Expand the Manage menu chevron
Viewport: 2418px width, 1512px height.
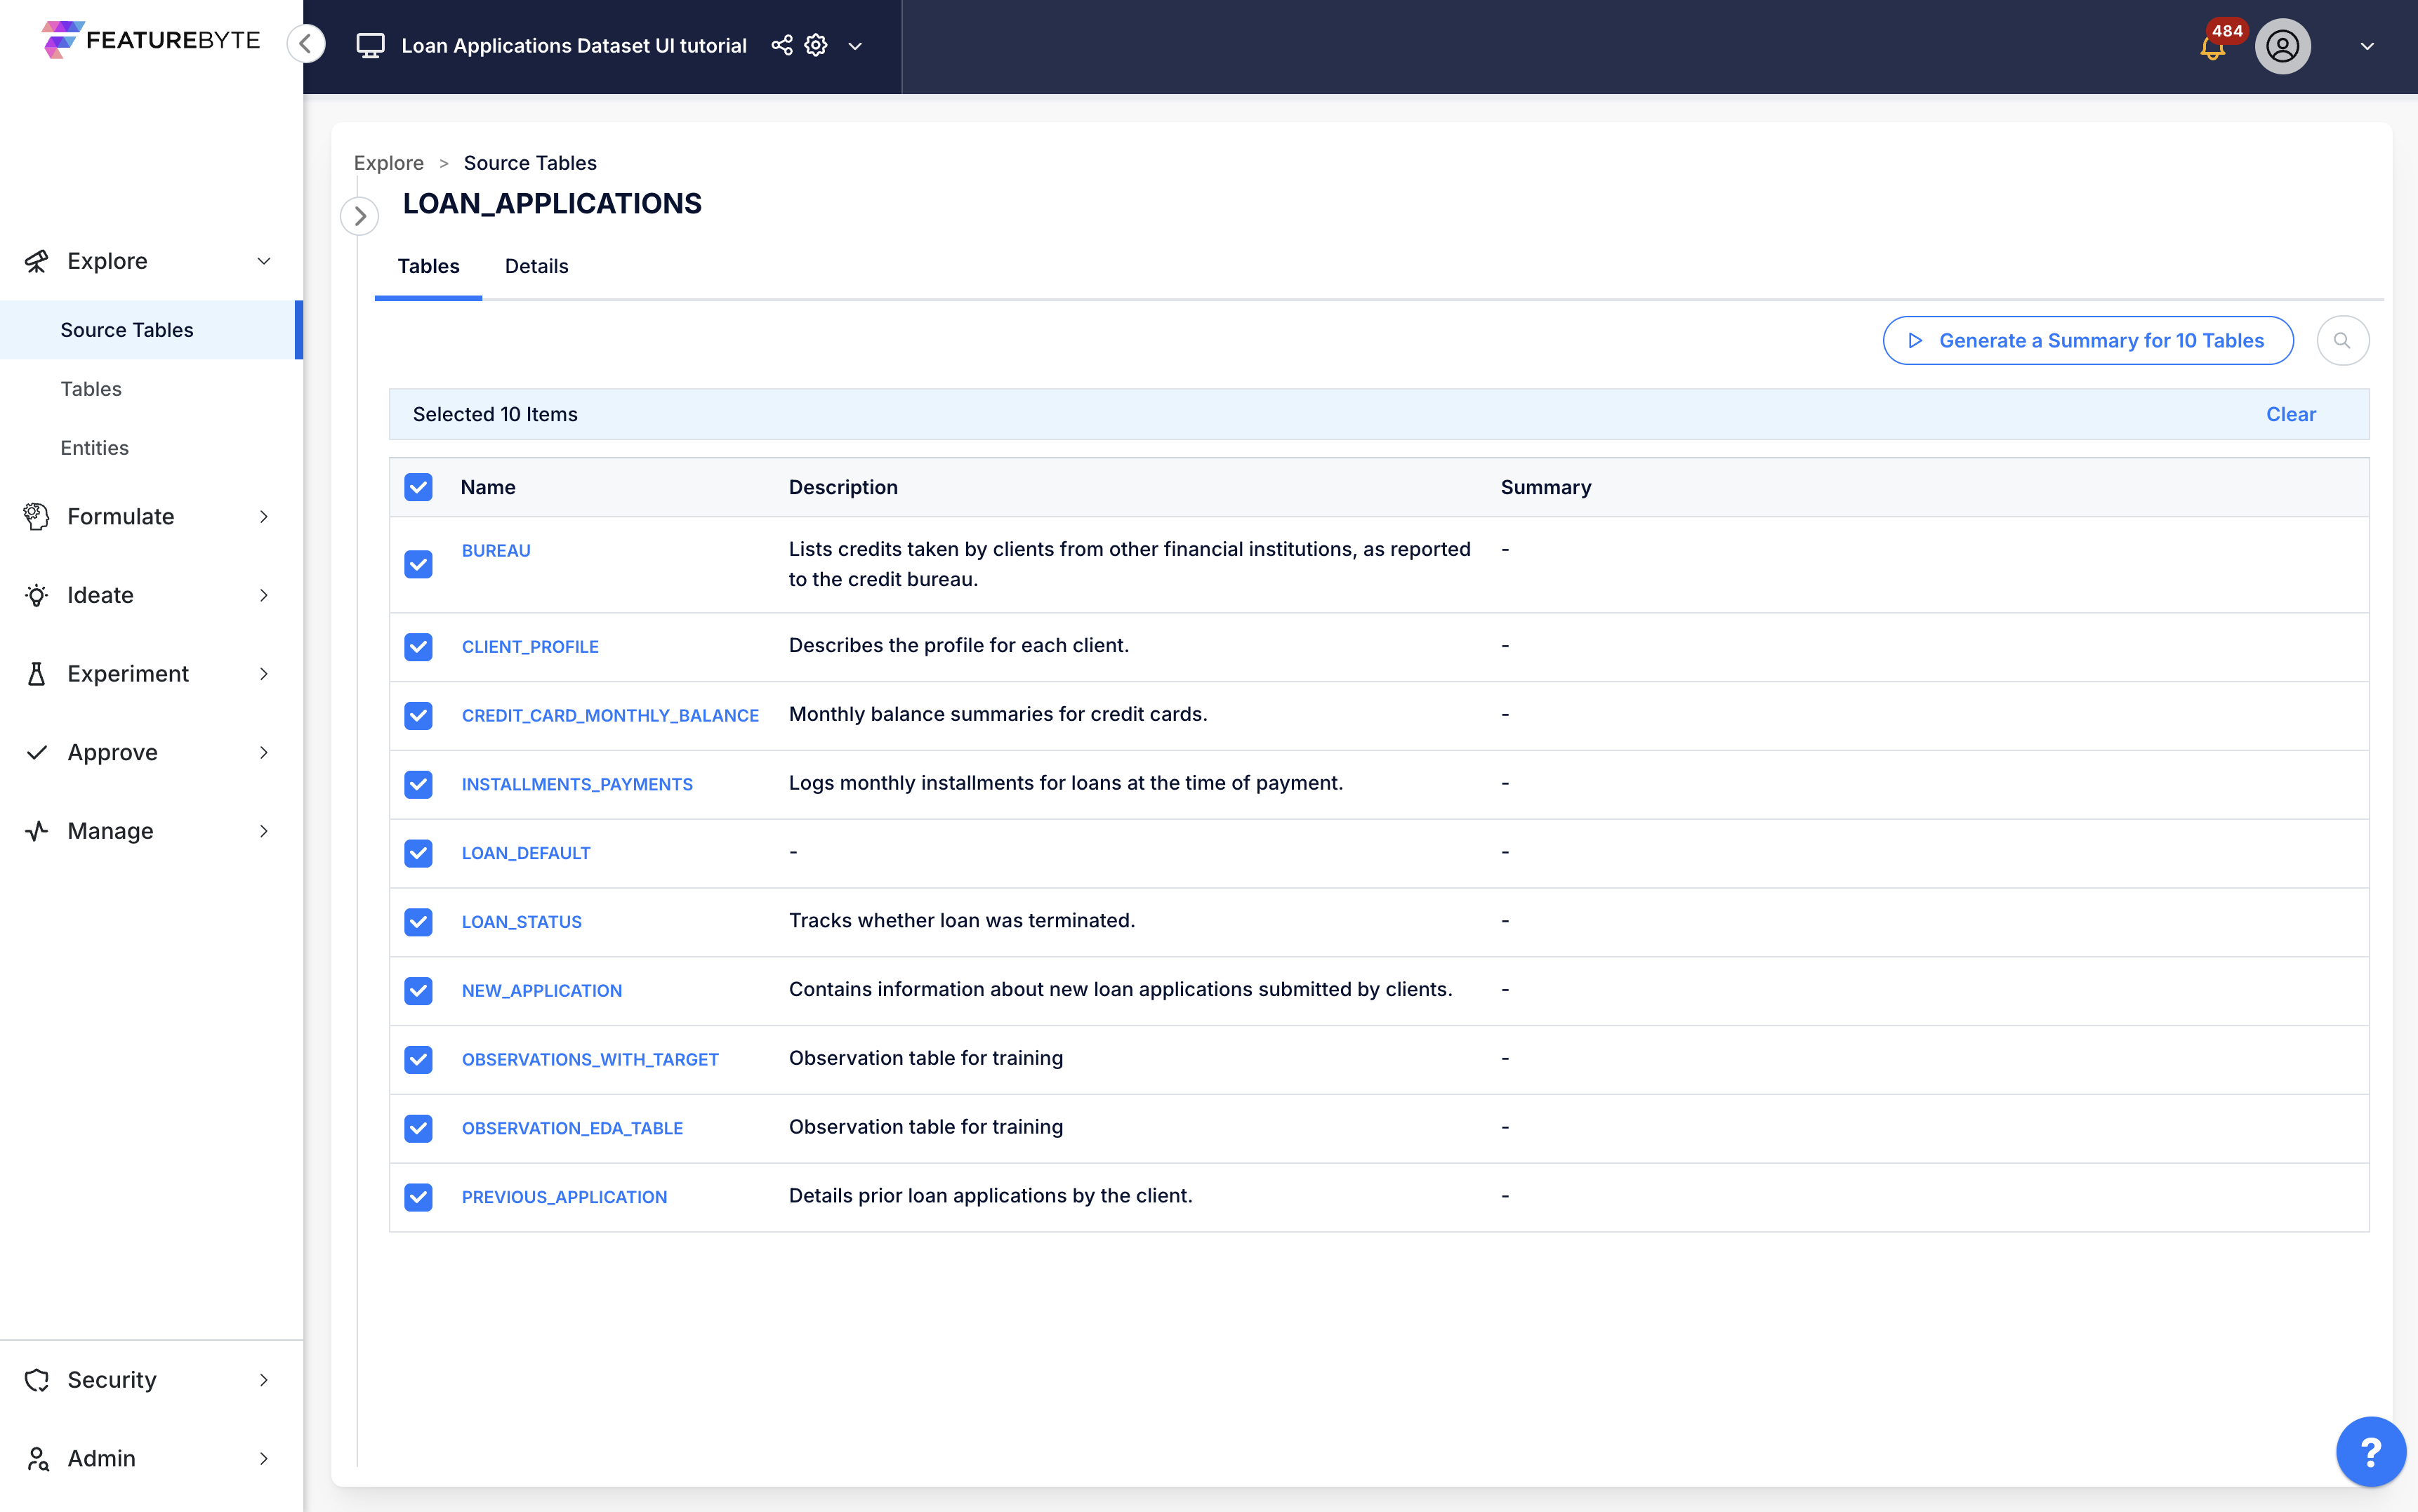tap(264, 831)
